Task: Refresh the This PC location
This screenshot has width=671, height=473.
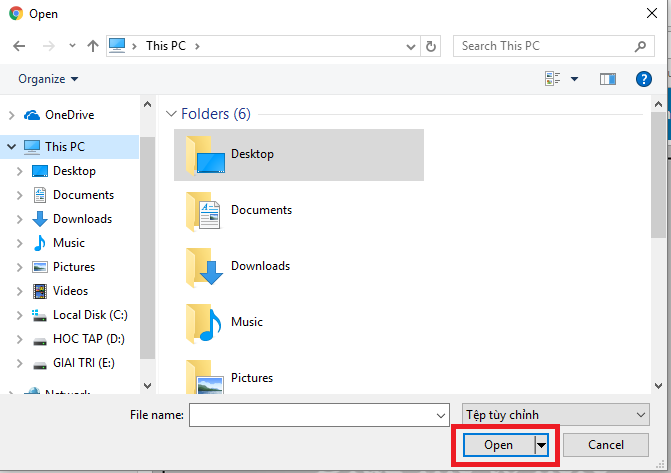Action: [431, 46]
